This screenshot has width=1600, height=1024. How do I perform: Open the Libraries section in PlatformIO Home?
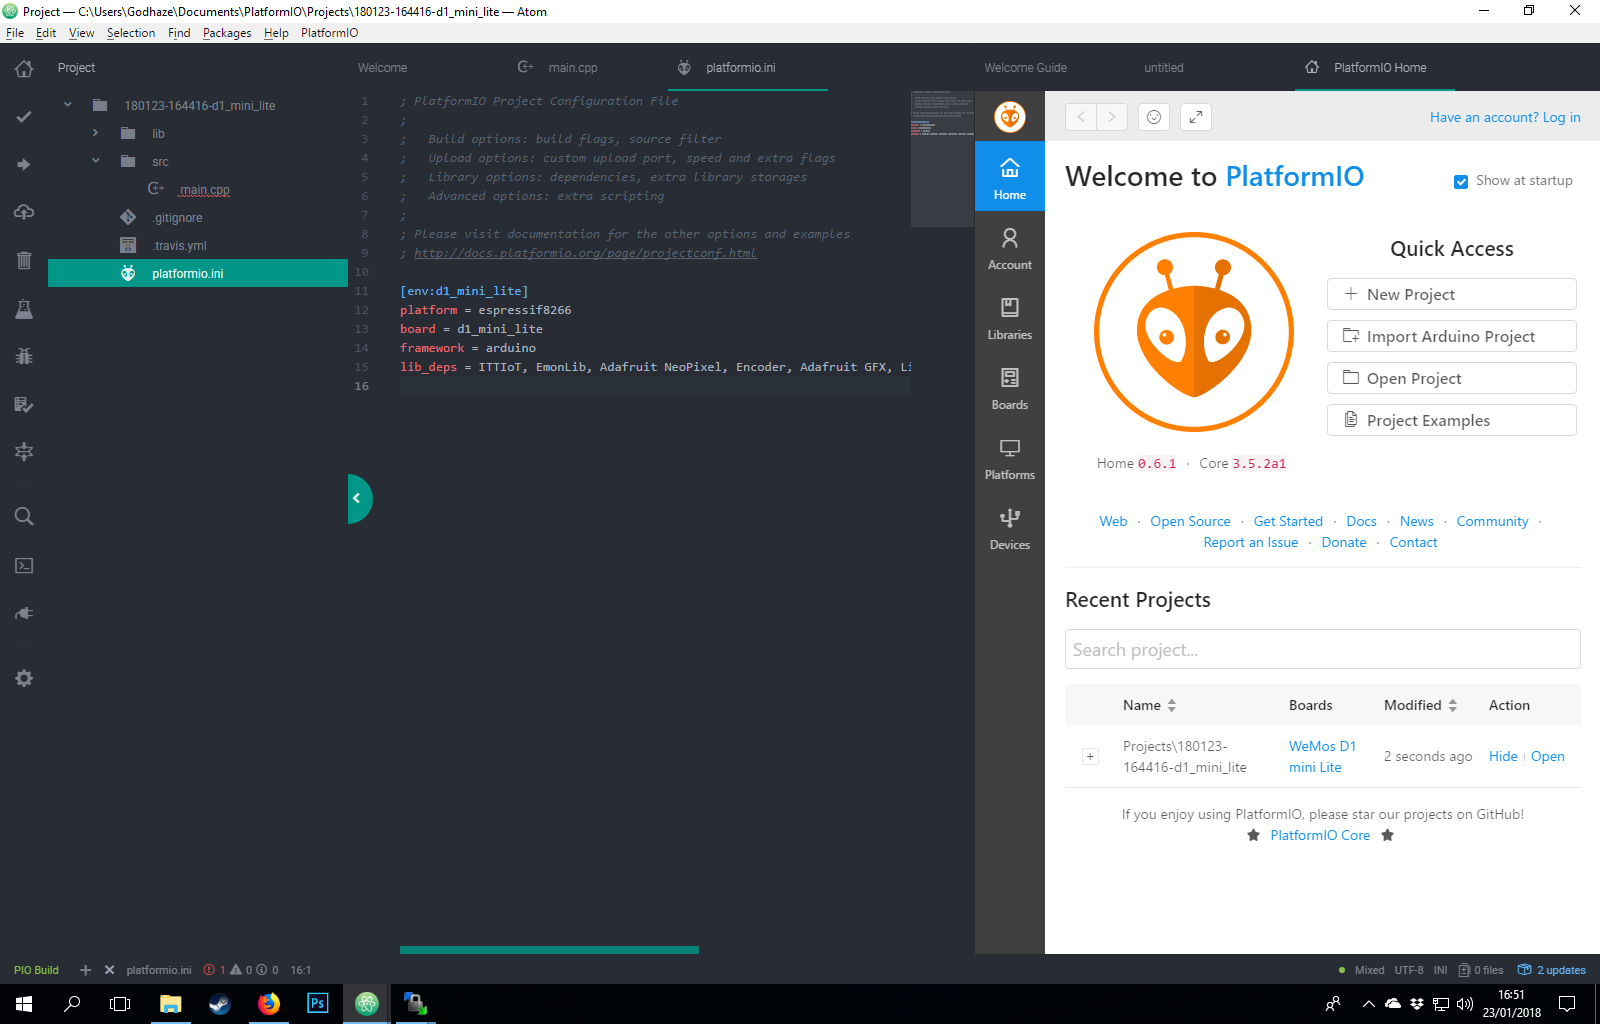point(1009,317)
